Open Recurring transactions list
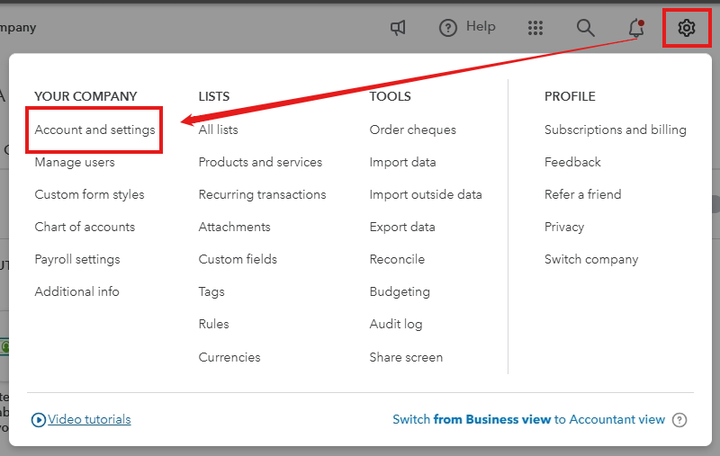 click(x=262, y=194)
